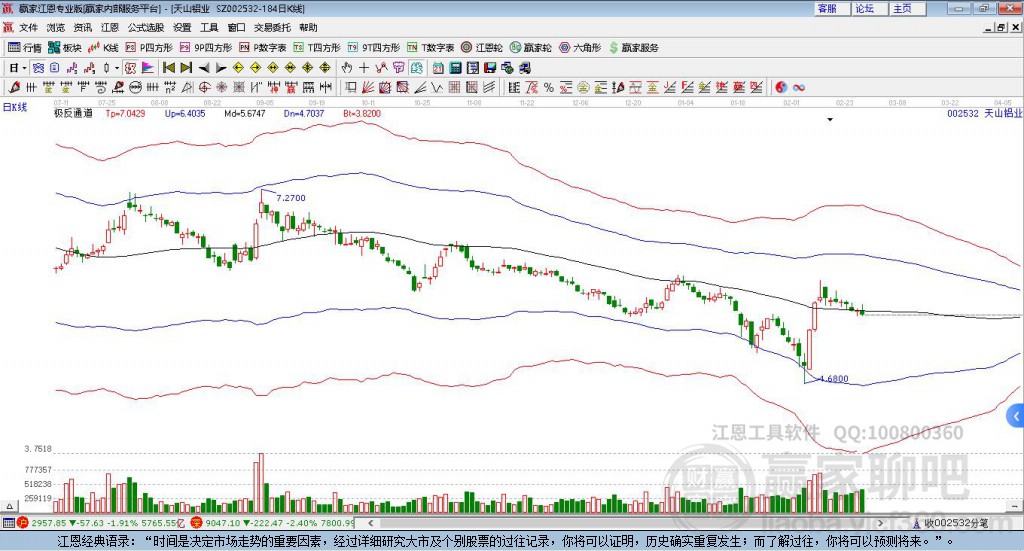The height and width of the screenshot is (551, 1024).
Task: Switch to the K线 candlestick chart
Action: (x=104, y=47)
